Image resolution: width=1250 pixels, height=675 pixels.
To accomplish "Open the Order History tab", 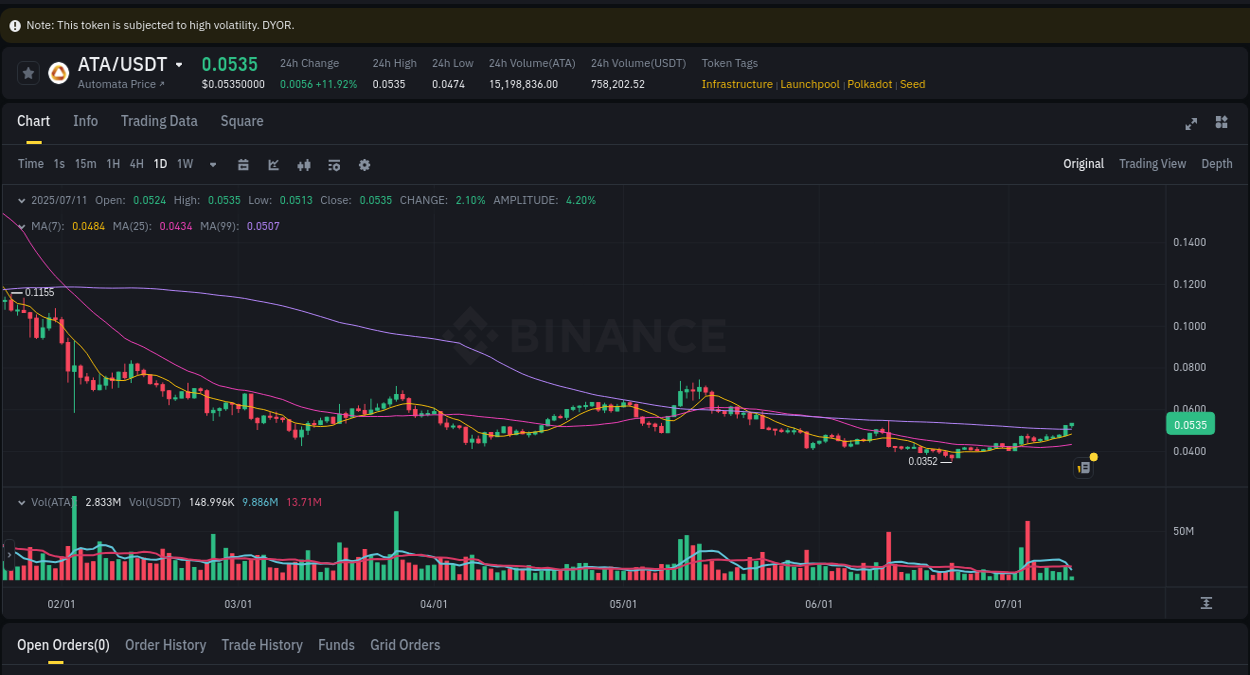I will 165,645.
